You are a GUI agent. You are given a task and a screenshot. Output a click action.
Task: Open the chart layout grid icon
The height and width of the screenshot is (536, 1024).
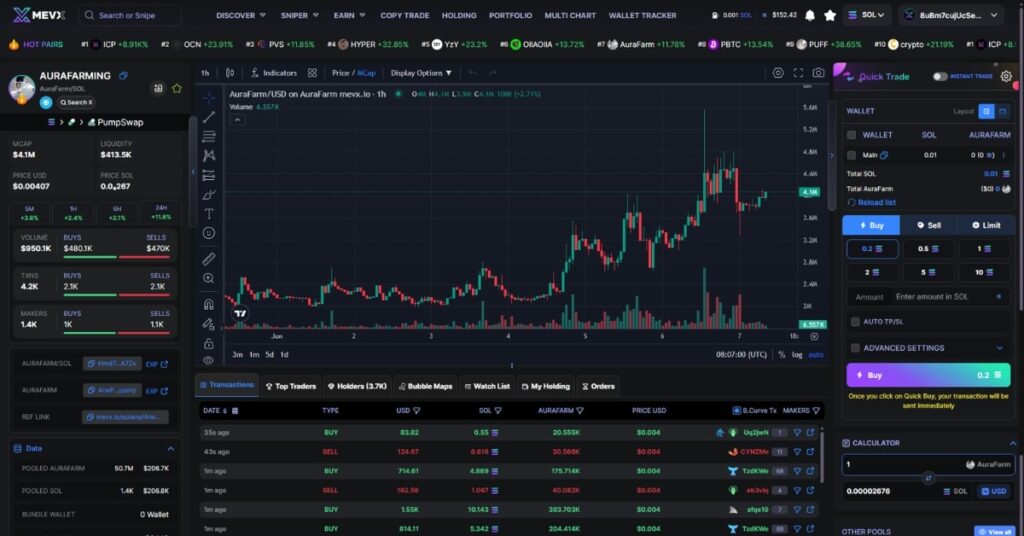(312, 73)
